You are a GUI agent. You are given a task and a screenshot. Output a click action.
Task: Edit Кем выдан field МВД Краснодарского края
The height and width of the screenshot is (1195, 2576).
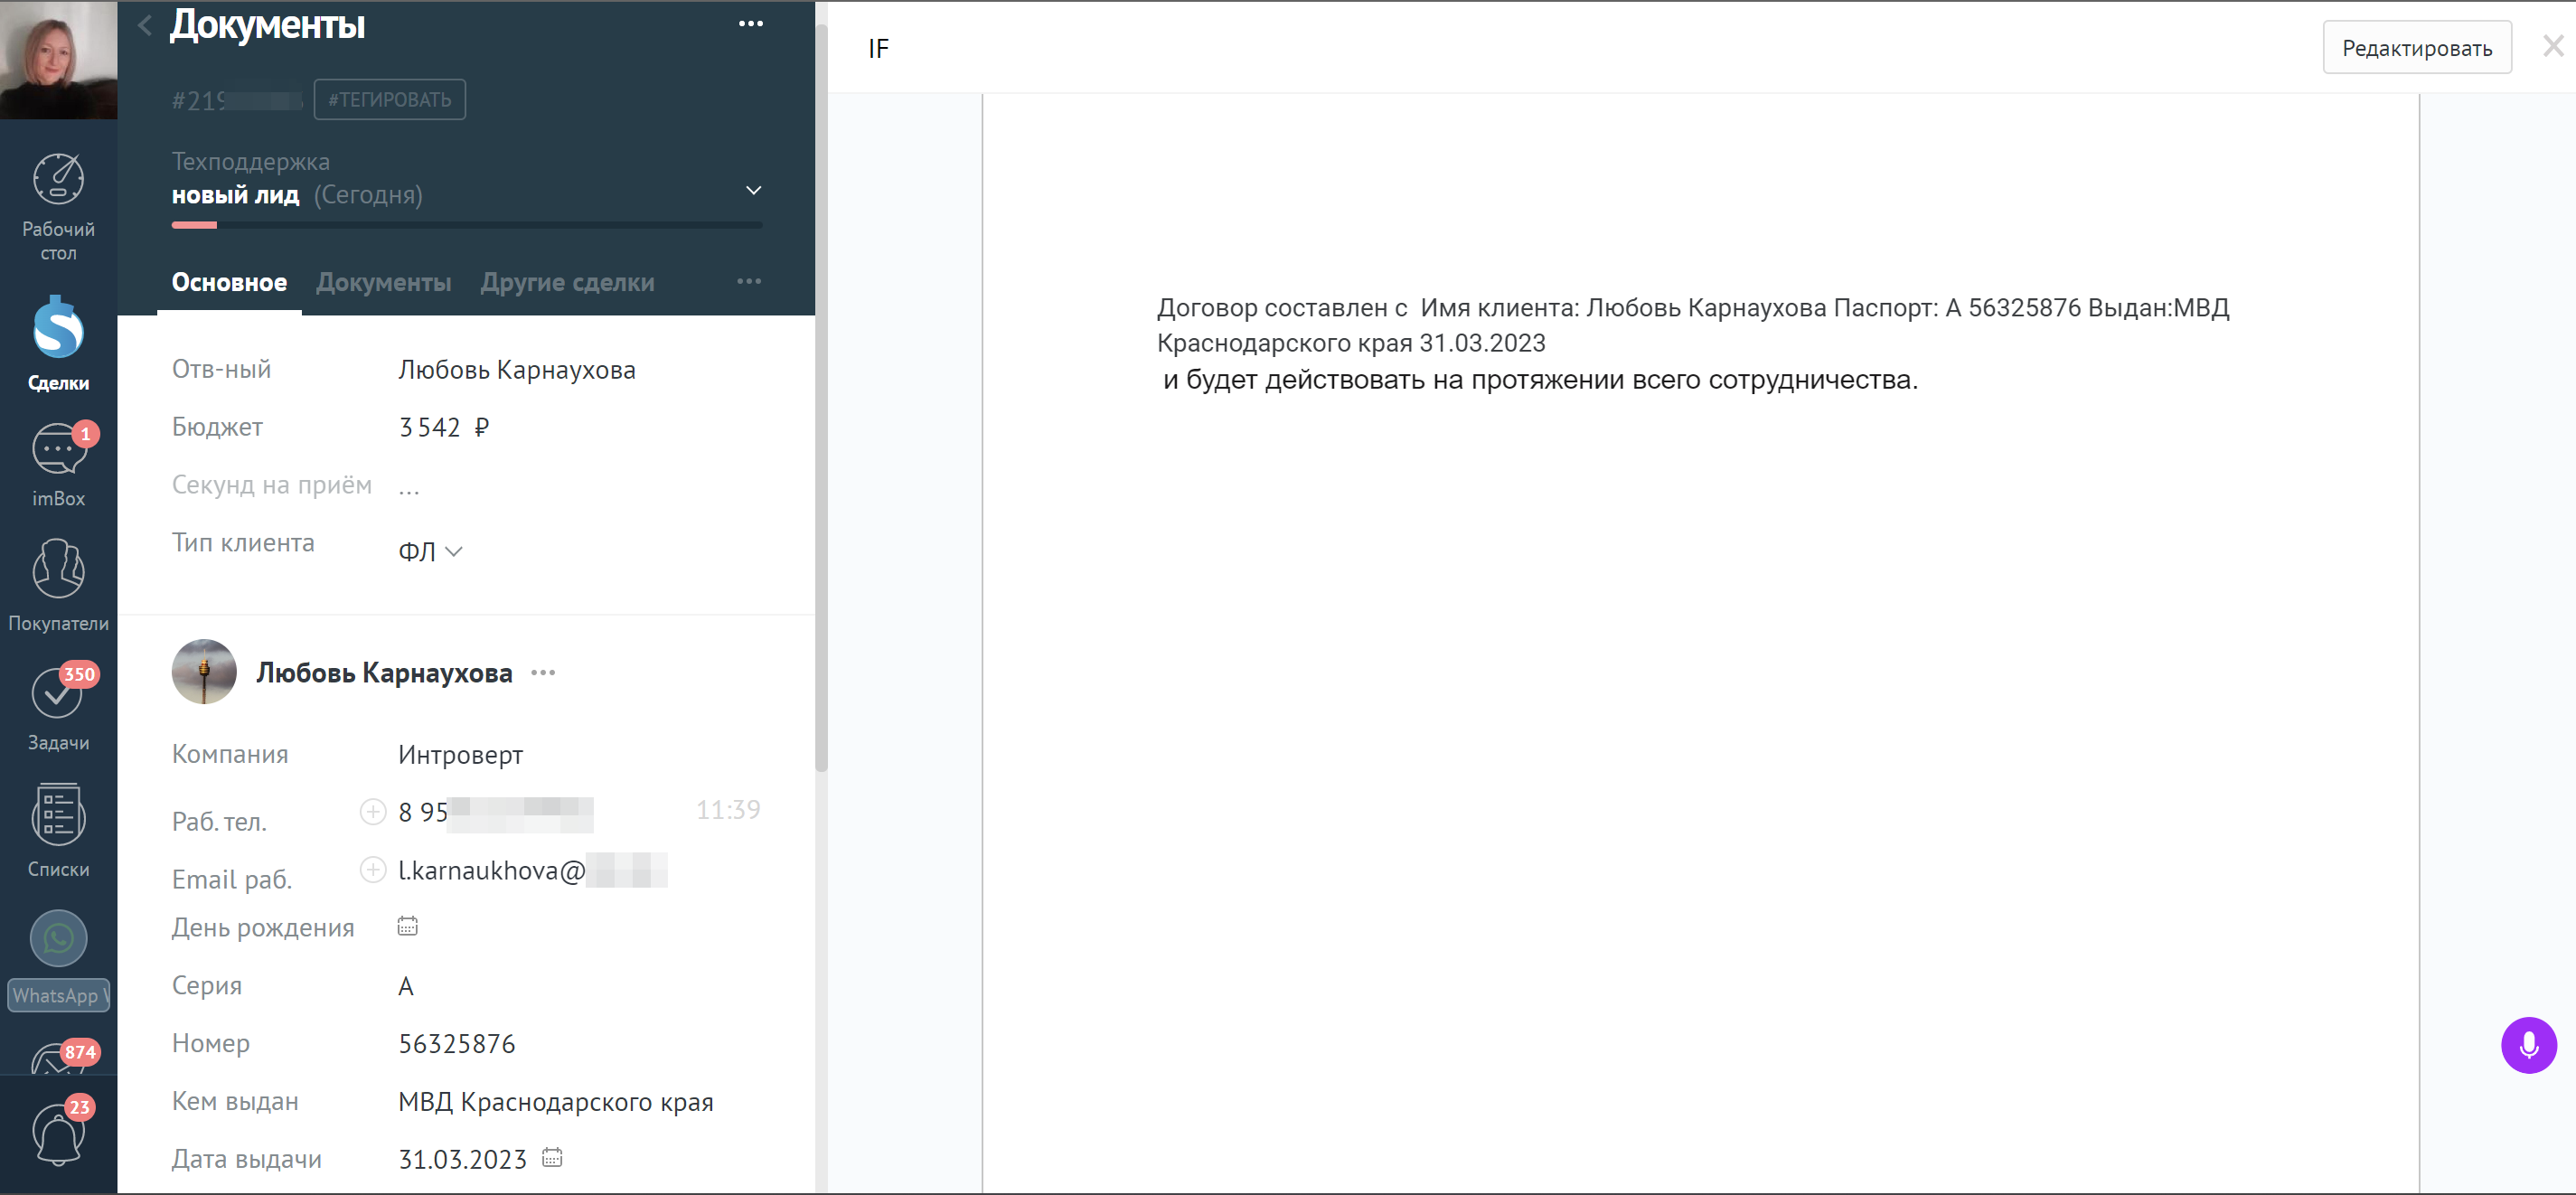556,1102
